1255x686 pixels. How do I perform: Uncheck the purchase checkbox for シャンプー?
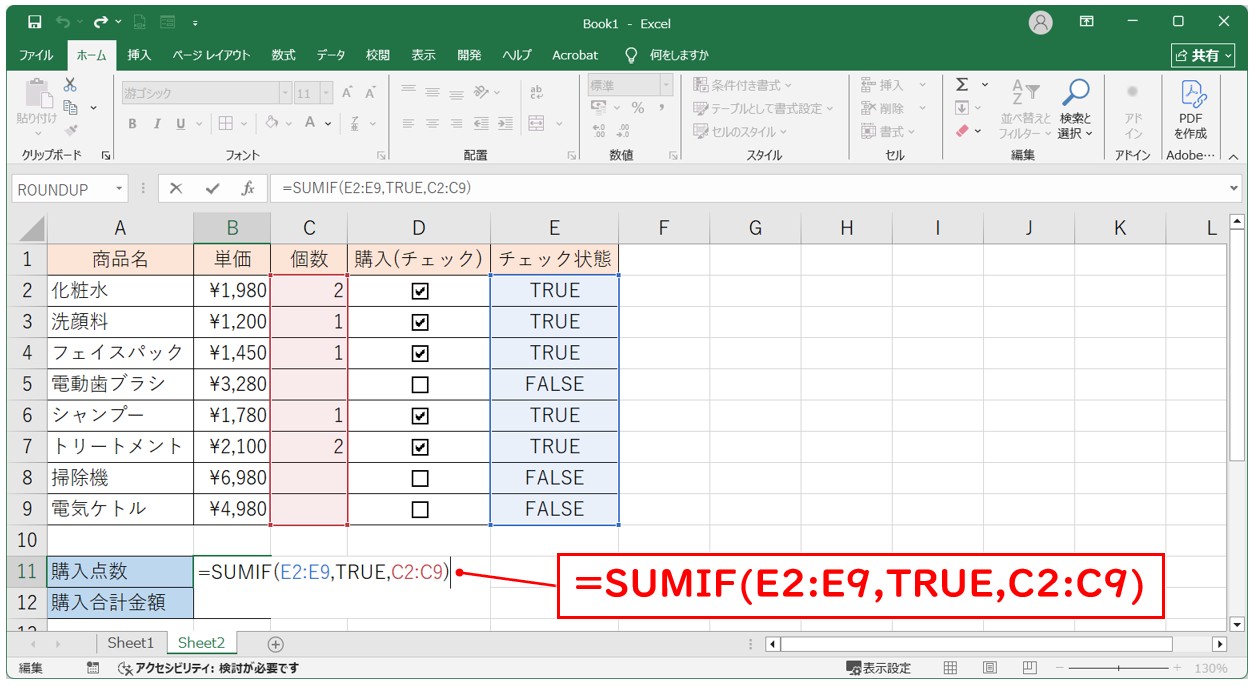pyautogui.click(x=420, y=415)
